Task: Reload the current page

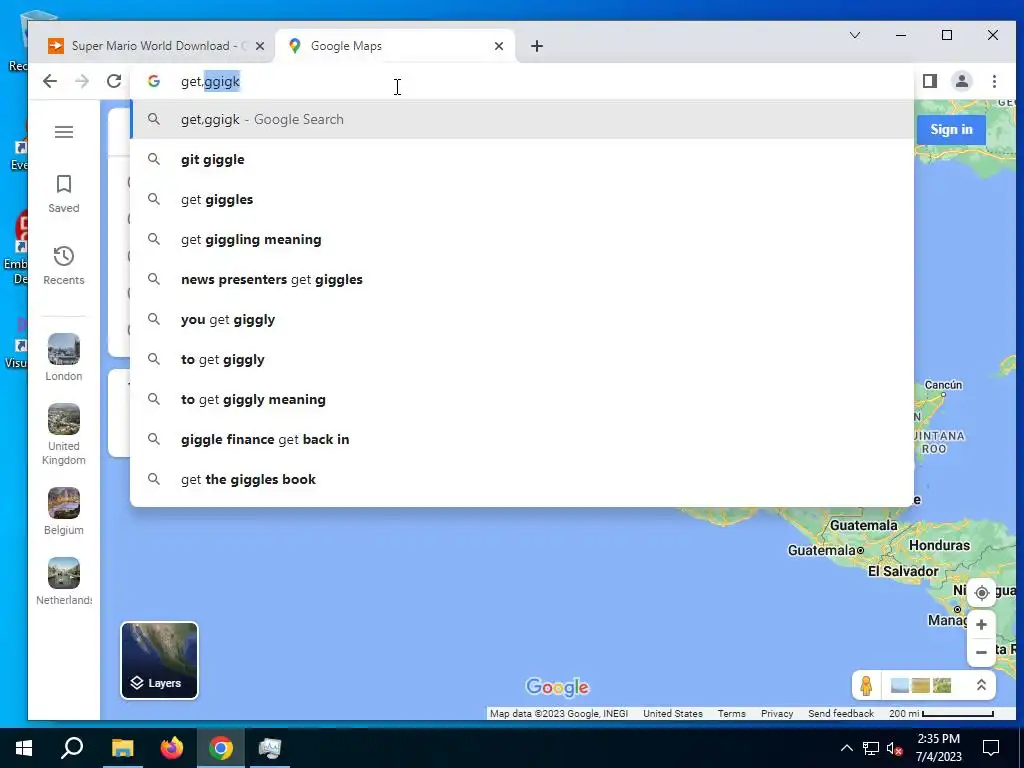Action: click(114, 81)
